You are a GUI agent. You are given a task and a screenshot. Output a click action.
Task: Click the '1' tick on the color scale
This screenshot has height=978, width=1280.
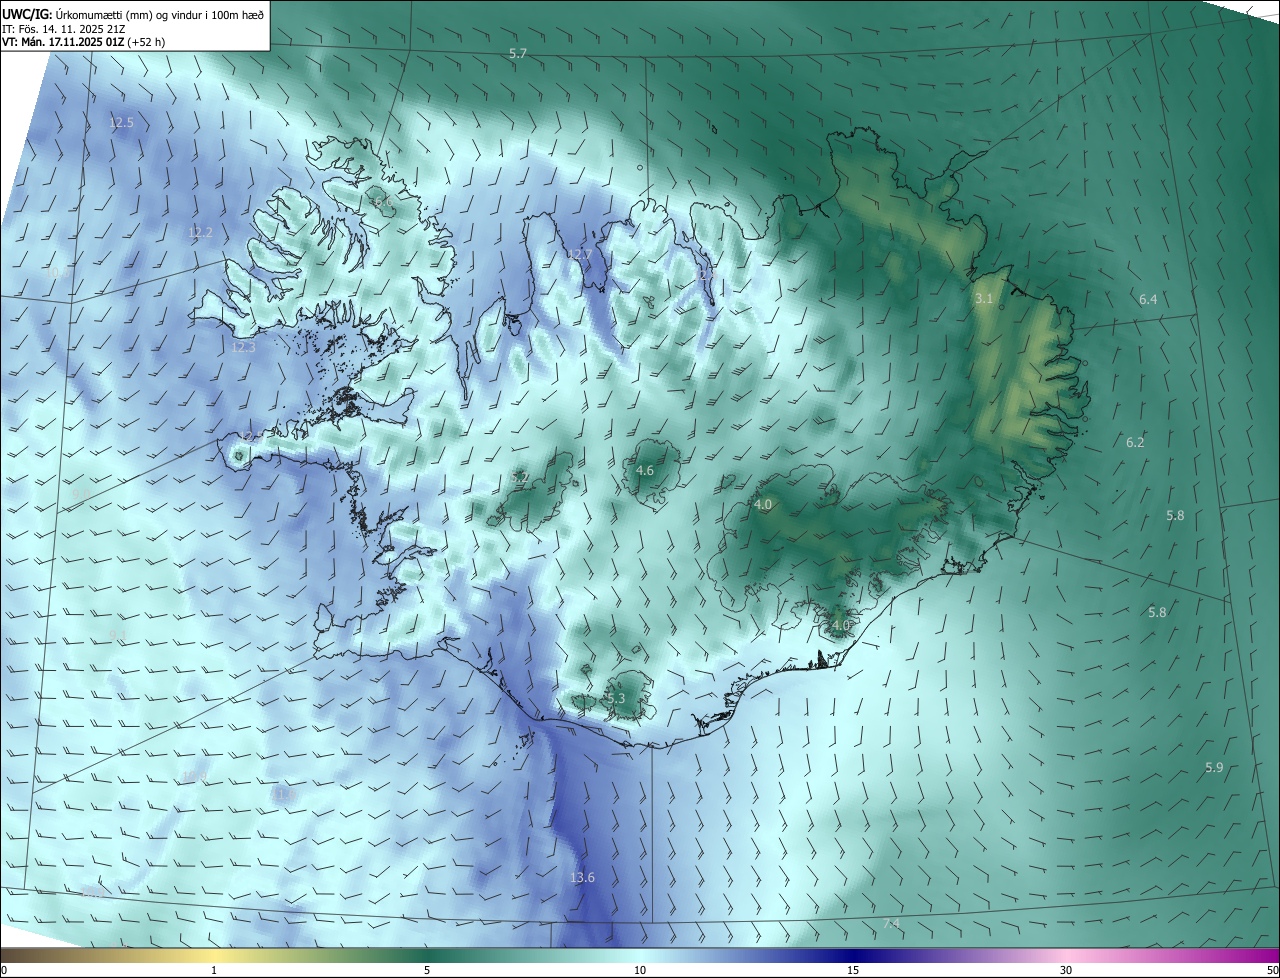point(214,970)
